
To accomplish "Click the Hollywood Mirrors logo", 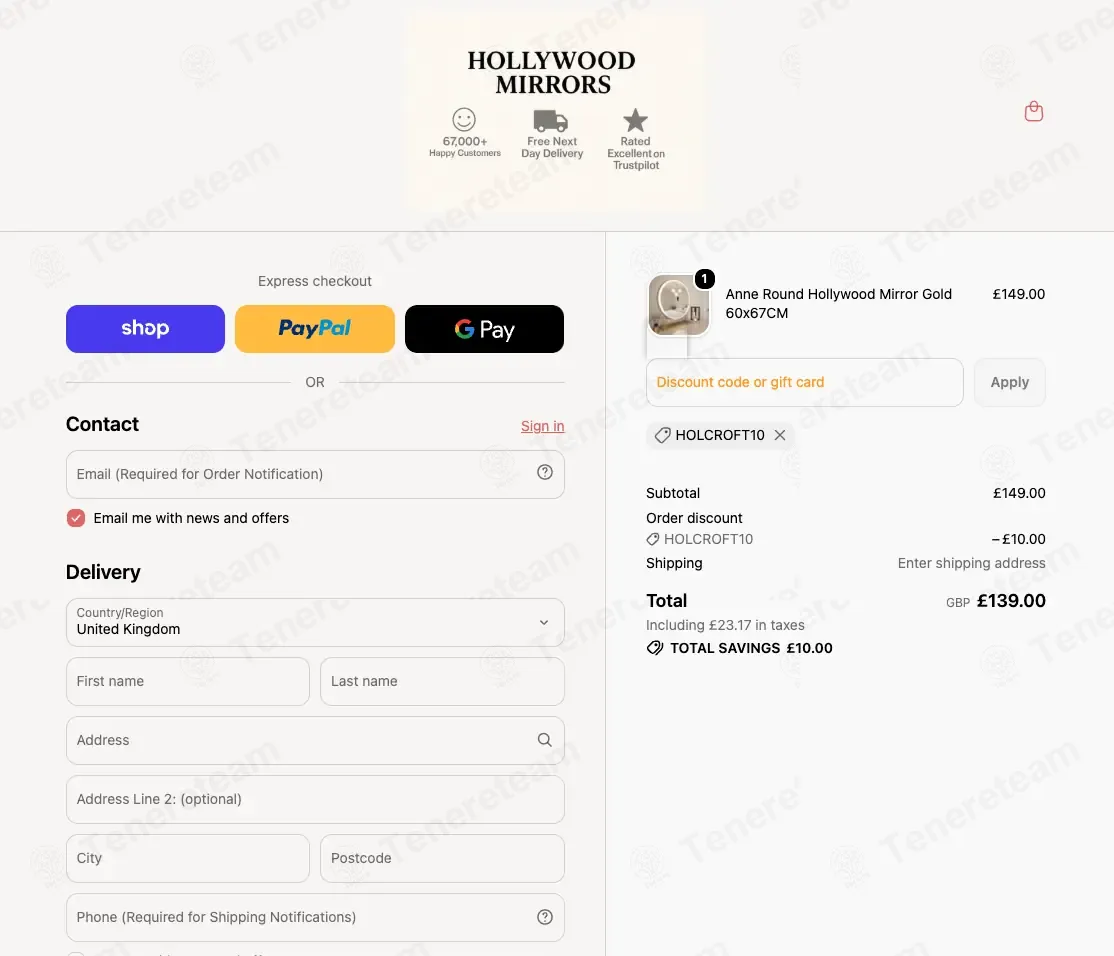I will (x=552, y=72).
